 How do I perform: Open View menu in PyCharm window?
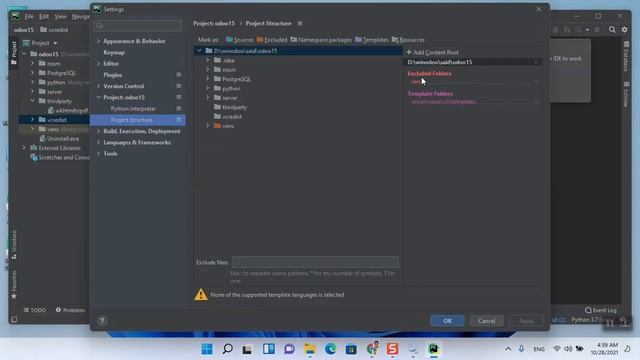coord(60,16)
